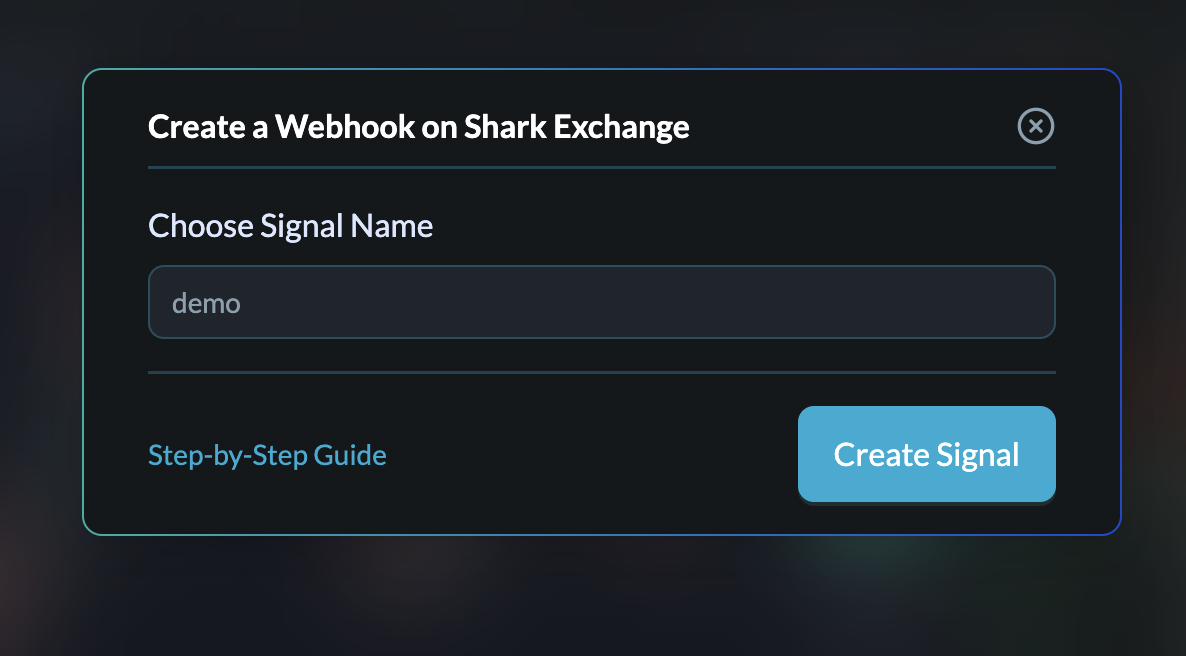The width and height of the screenshot is (1186, 656).
Task: Select the signal name text box
Action: [601, 302]
